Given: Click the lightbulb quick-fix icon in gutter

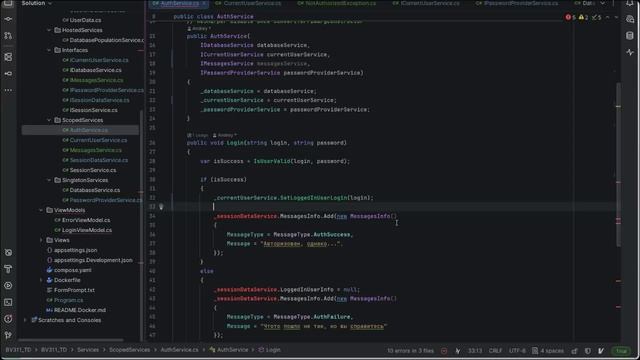Looking at the screenshot, I should tap(161, 207).
